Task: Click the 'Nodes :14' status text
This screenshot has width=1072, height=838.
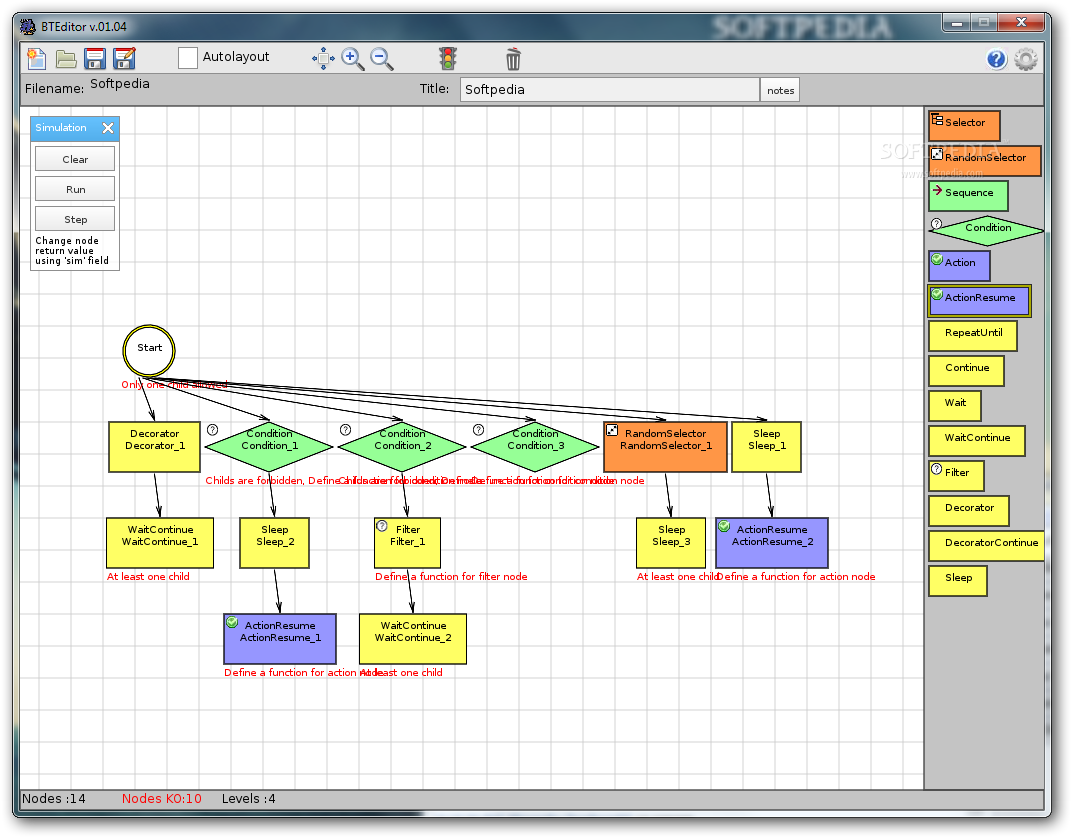Action: coord(53,798)
